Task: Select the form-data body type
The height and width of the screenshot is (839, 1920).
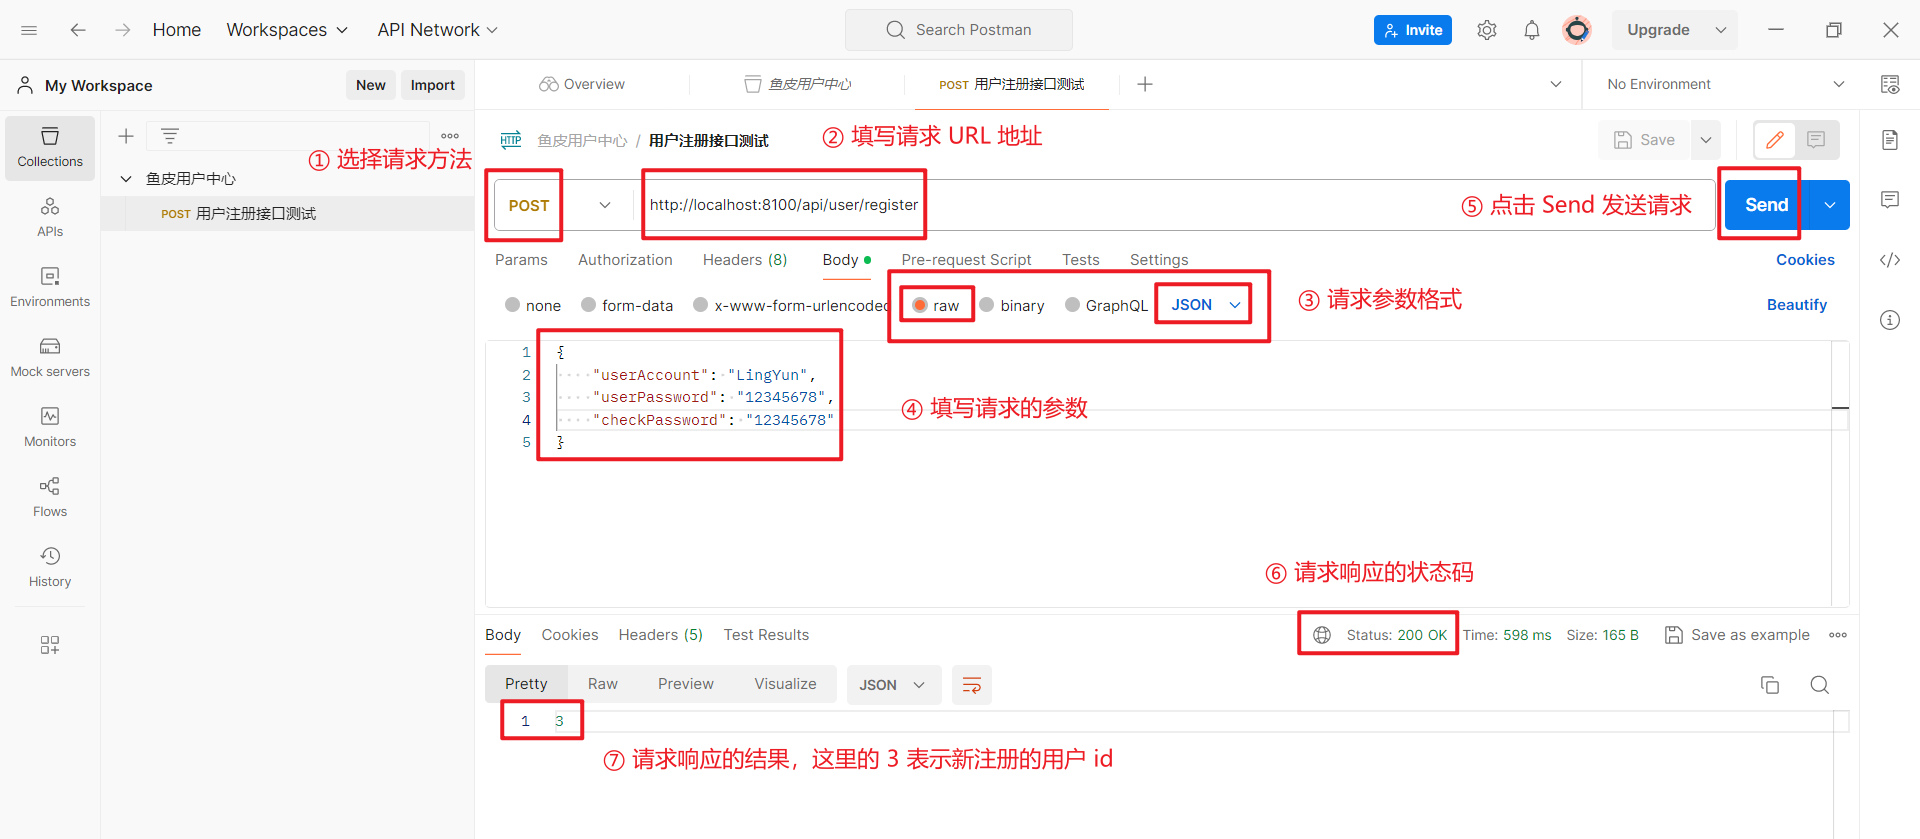Action: tap(589, 305)
